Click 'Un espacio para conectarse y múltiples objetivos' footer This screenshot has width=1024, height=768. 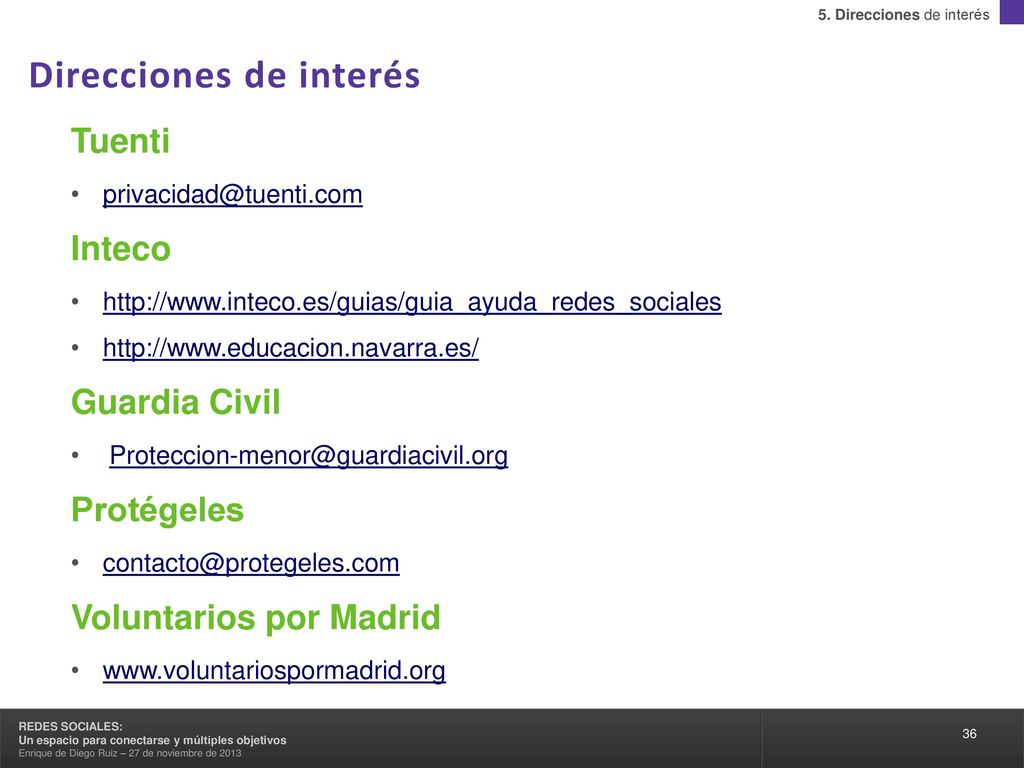pos(152,741)
